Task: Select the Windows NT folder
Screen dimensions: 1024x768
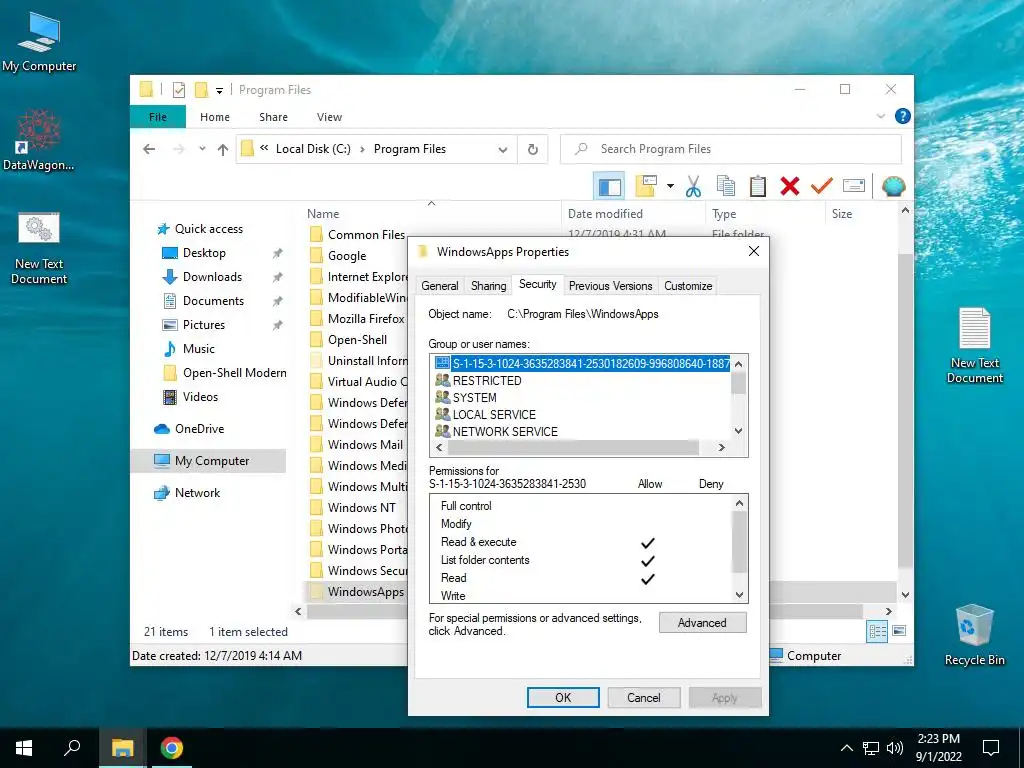Action: [362, 507]
